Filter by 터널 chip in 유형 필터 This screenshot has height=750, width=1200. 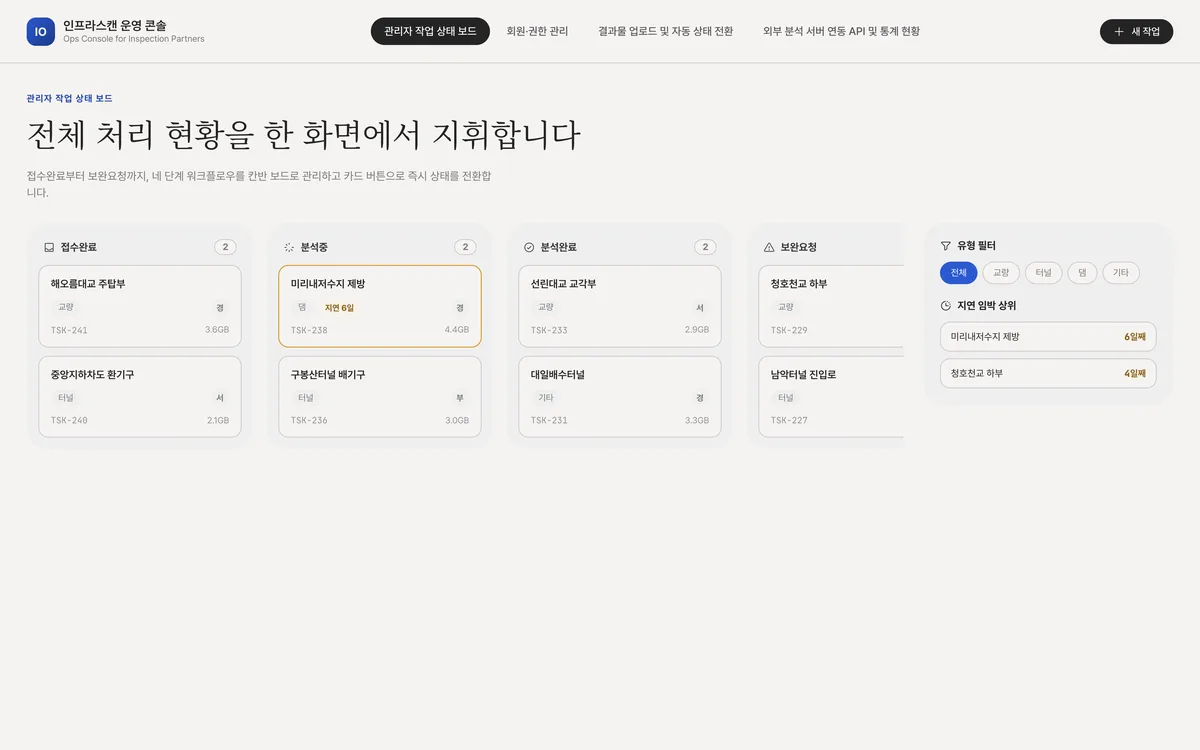point(1044,273)
